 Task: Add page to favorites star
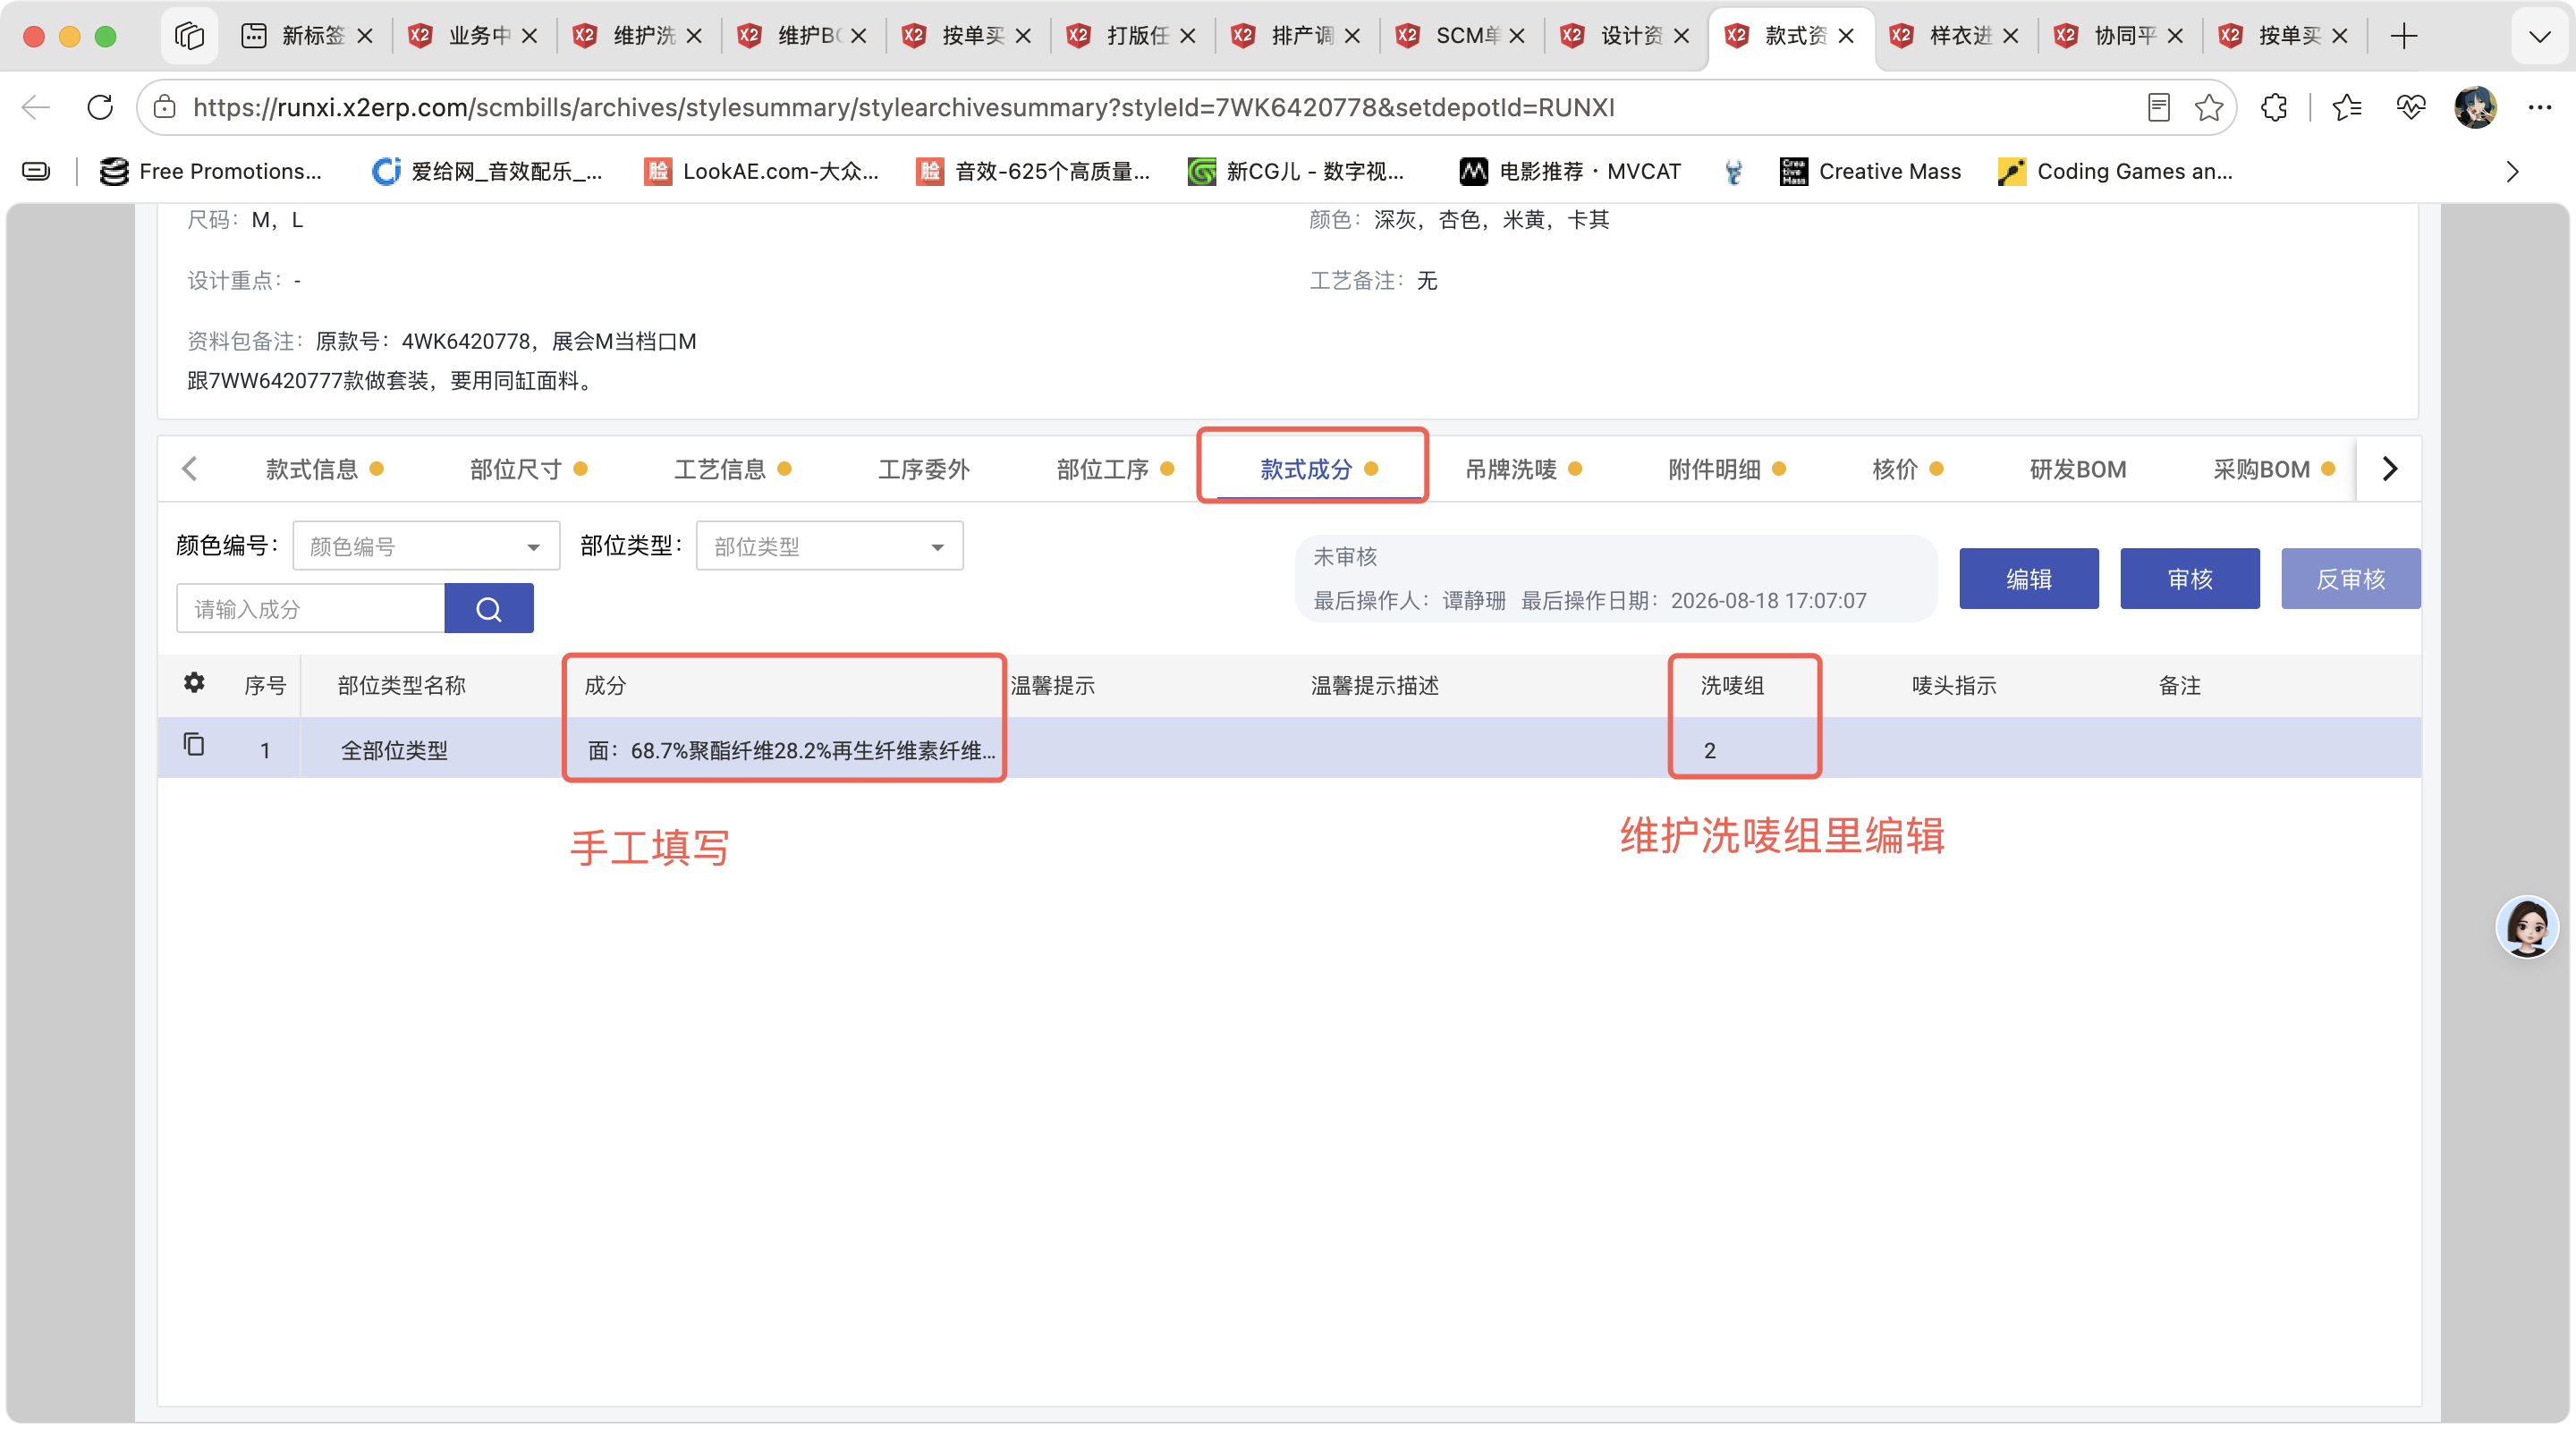(2209, 107)
